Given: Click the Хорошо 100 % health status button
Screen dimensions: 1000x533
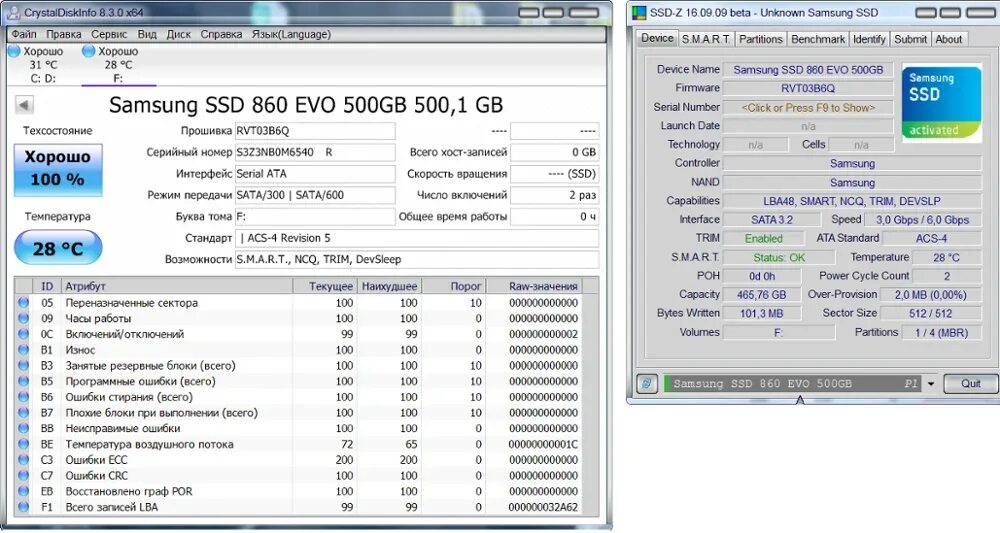Looking at the screenshot, I should 58,170.
